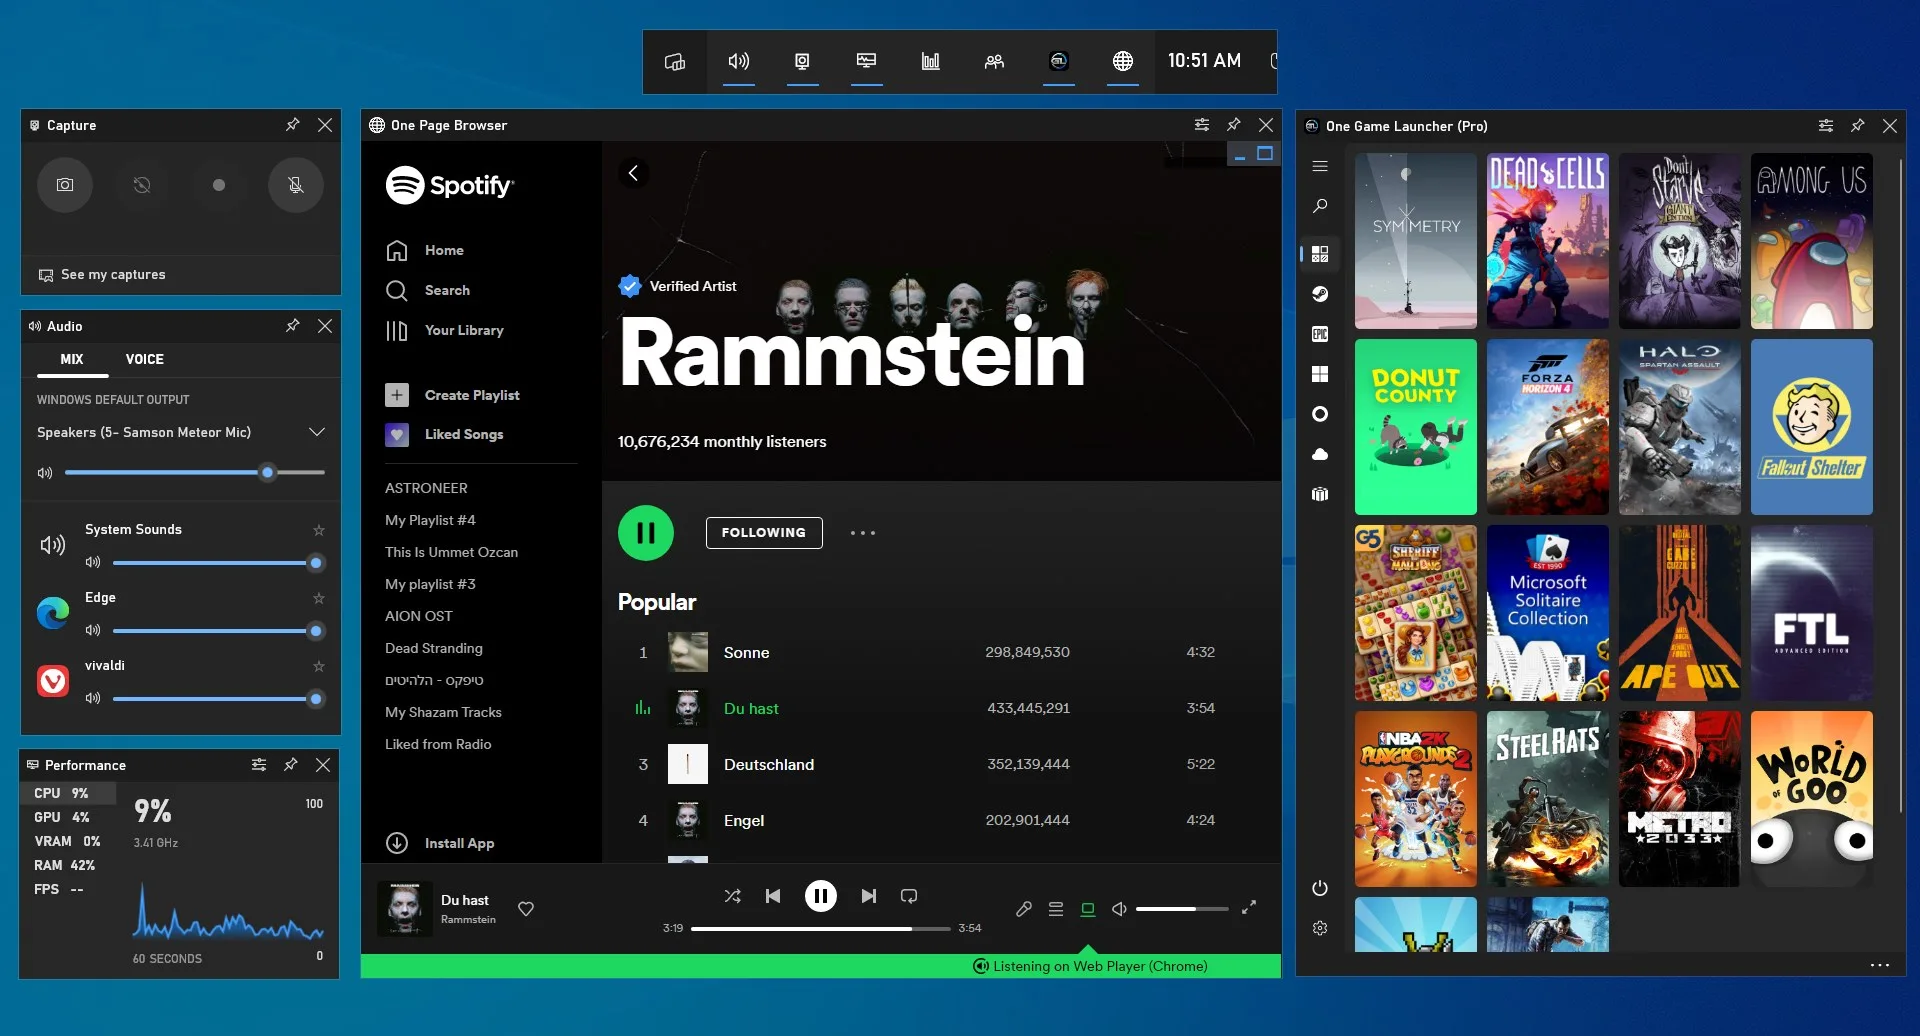Image resolution: width=1920 pixels, height=1036 pixels.
Task: Switch to the VOICE tab in Audio
Action: point(145,359)
